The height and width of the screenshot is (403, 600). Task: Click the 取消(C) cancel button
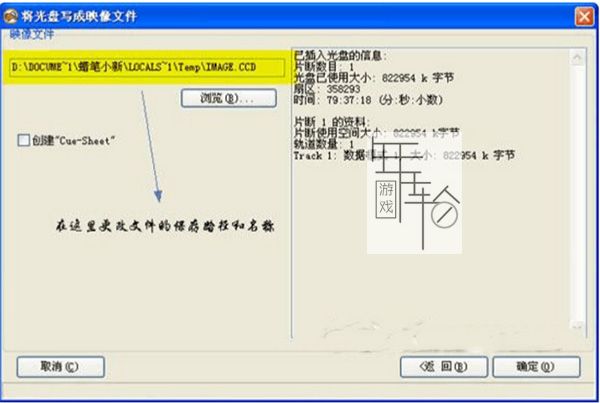[x=60, y=367]
